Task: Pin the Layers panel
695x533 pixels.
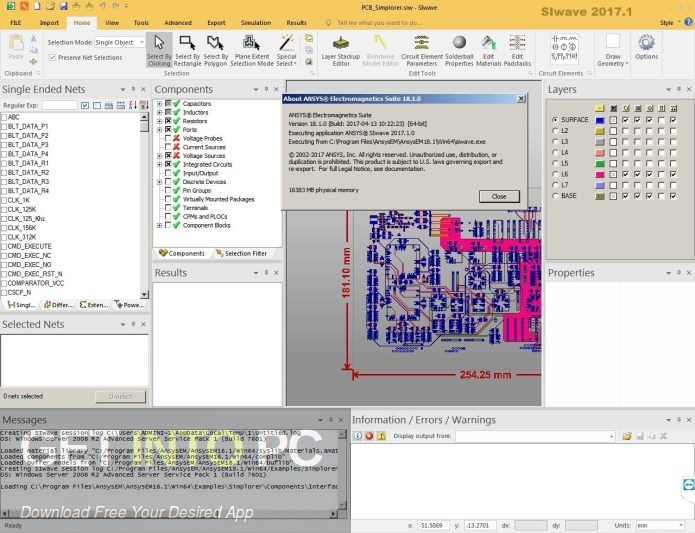Action: [679, 89]
